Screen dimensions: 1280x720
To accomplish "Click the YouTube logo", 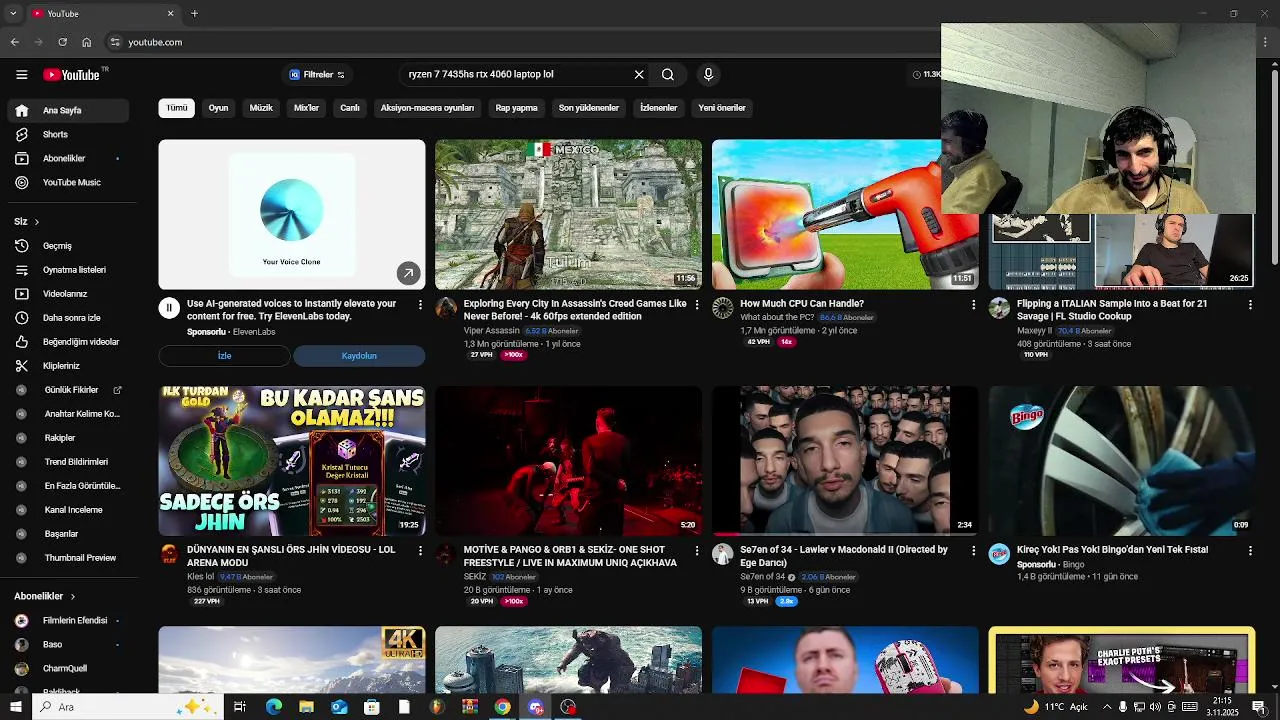I will coord(74,75).
